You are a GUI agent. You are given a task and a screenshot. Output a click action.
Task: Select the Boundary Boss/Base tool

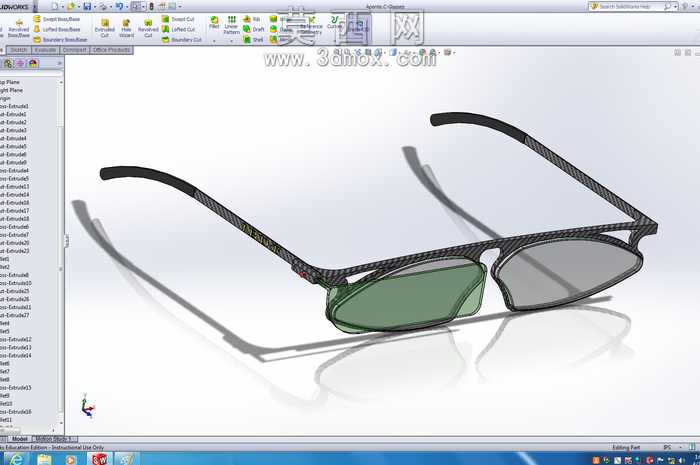click(x=60, y=40)
